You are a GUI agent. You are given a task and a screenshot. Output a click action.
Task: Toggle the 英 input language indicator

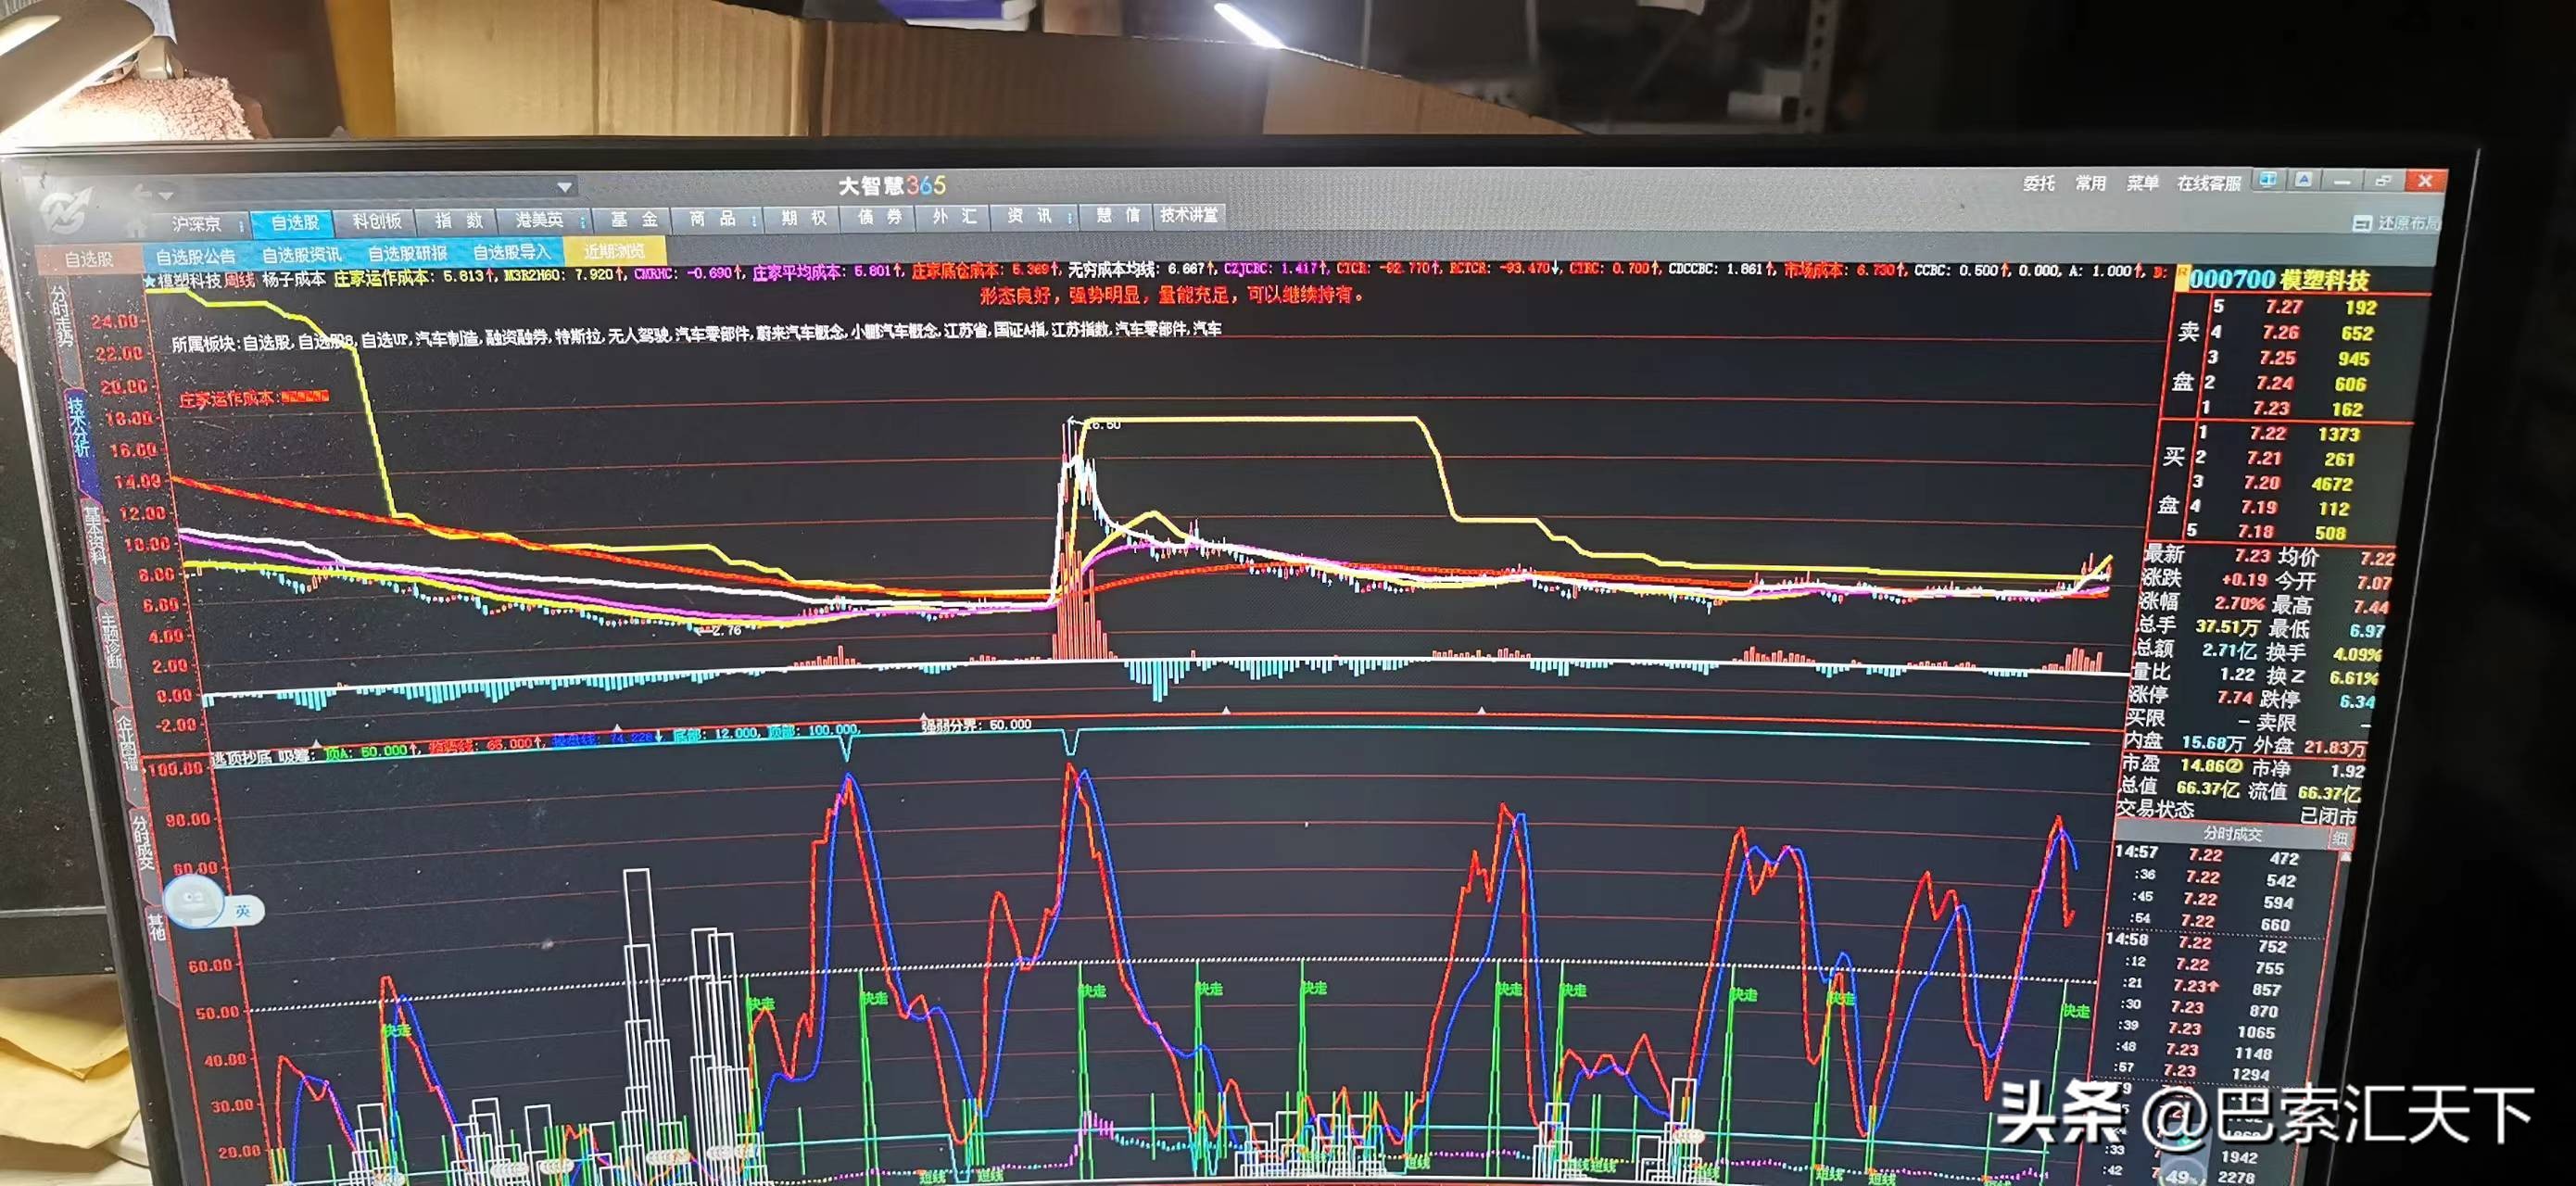pyautogui.click(x=243, y=911)
